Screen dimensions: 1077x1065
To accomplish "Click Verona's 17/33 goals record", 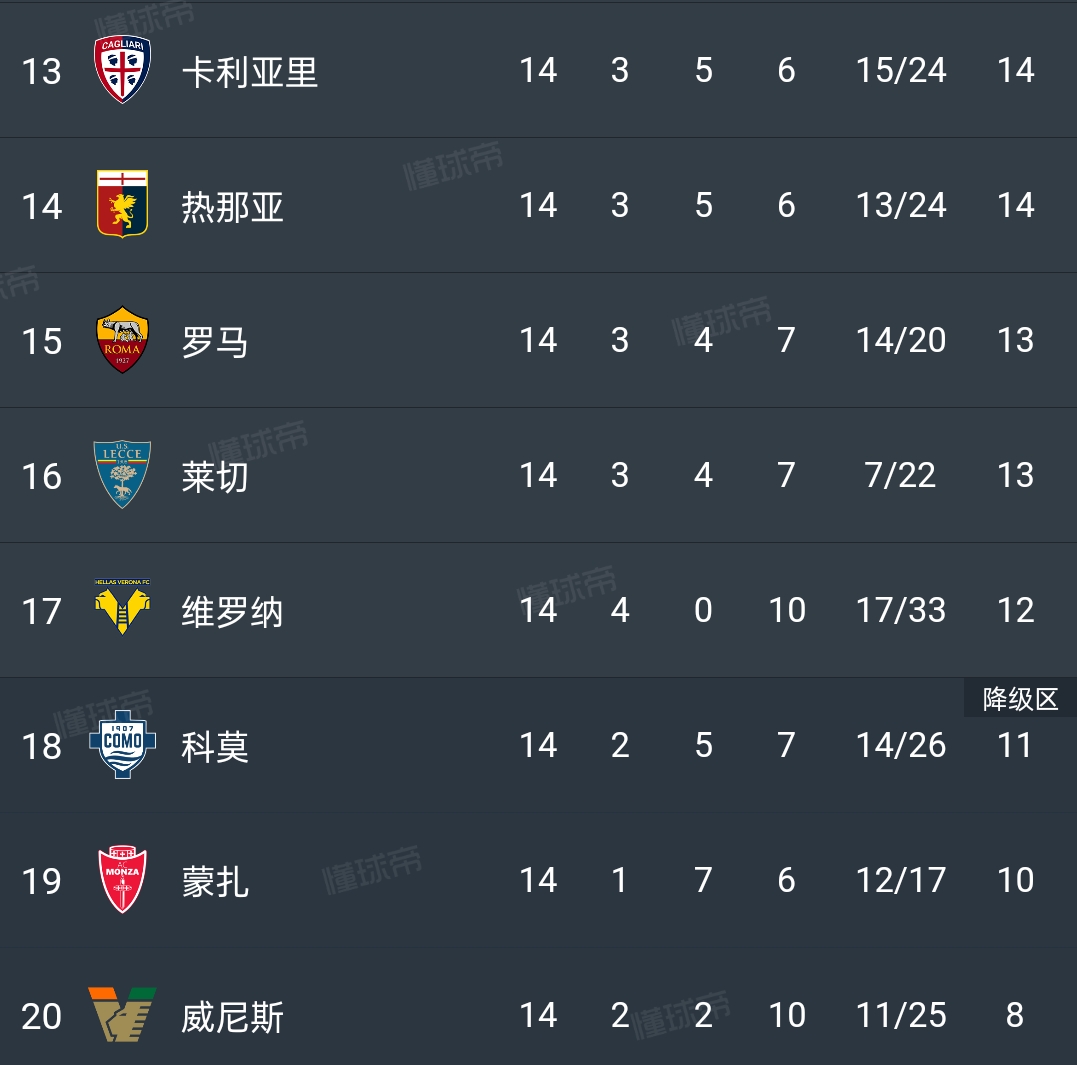I will pyautogui.click(x=900, y=610).
